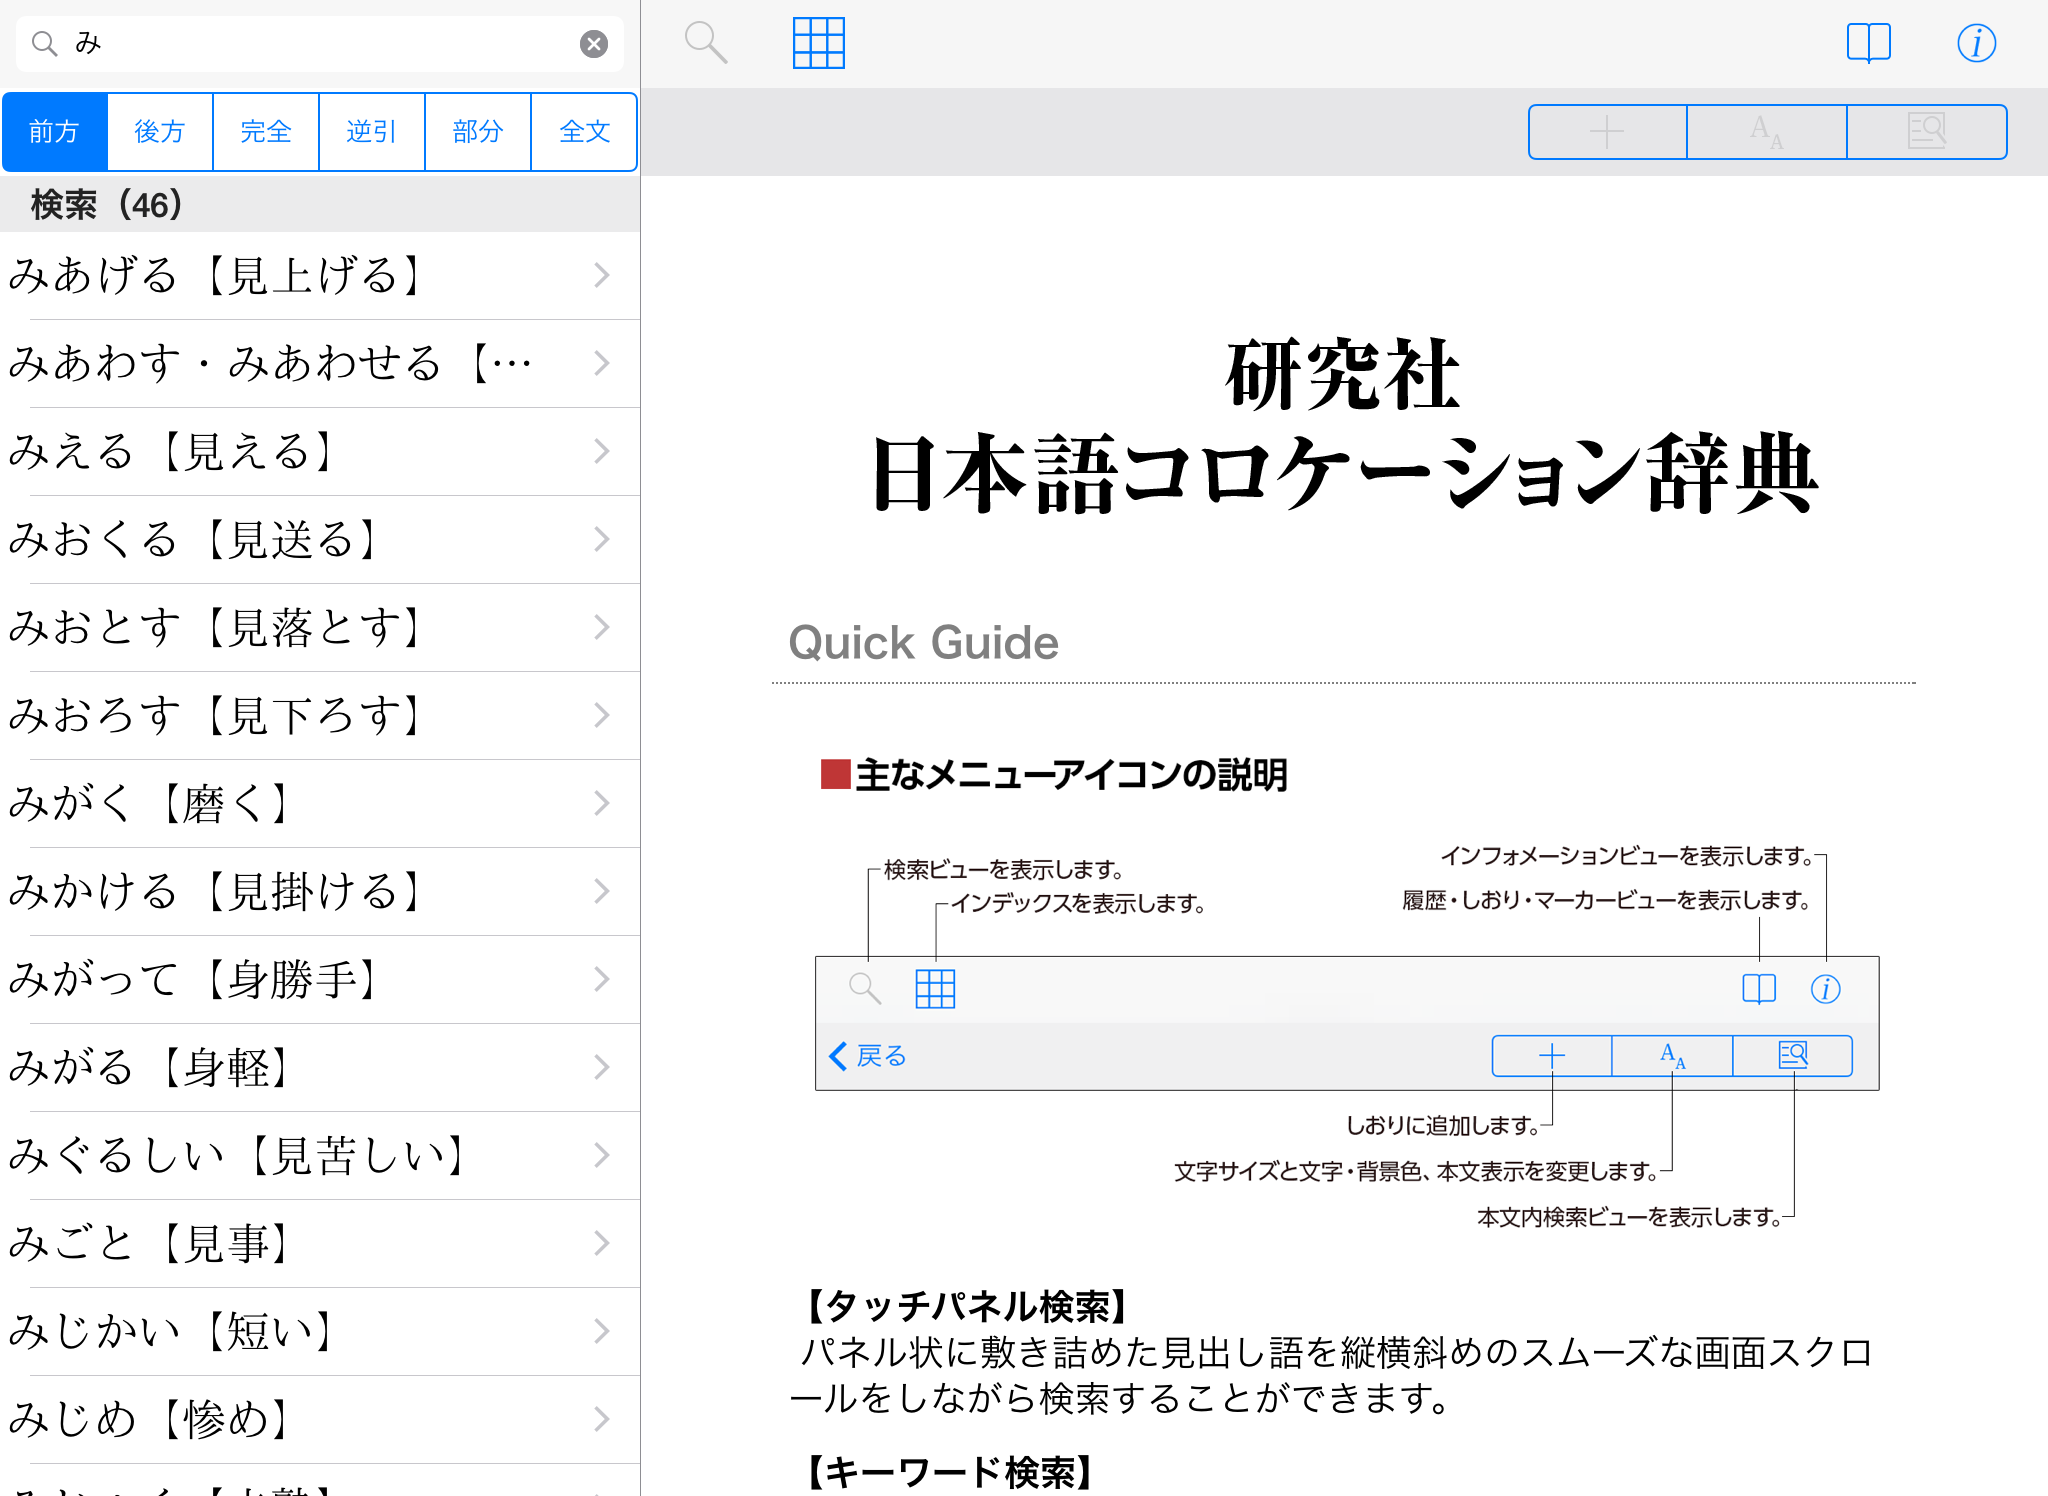This screenshot has width=2048, height=1496.
Task: Open history and bookmarks book icon
Action: [1868, 43]
